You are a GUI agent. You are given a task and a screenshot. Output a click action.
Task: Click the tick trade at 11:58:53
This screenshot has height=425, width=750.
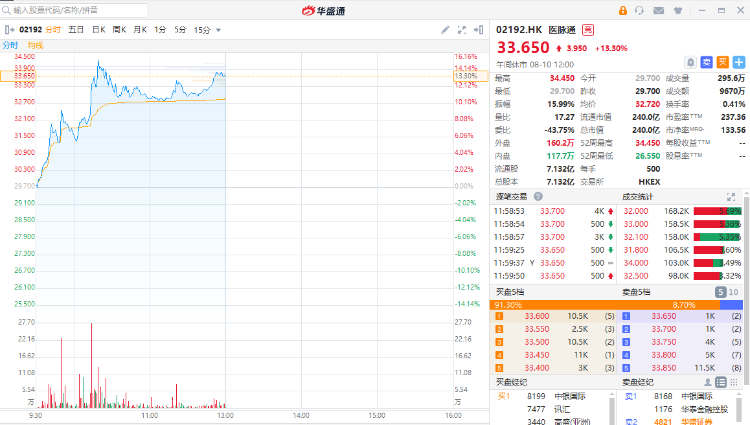coord(553,211)
